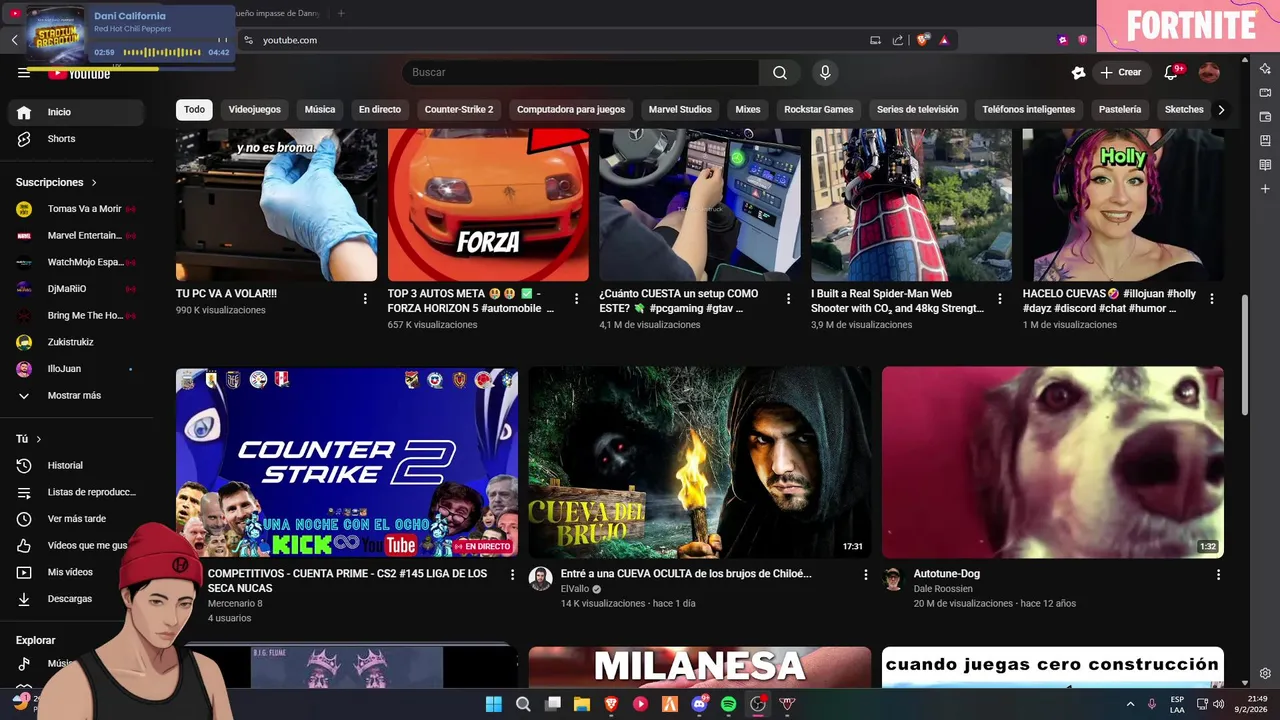The height and width of the screenshot is (720, 1280).
Task: Click the Spotify icon in the taskbar
Action: [729, 704]
